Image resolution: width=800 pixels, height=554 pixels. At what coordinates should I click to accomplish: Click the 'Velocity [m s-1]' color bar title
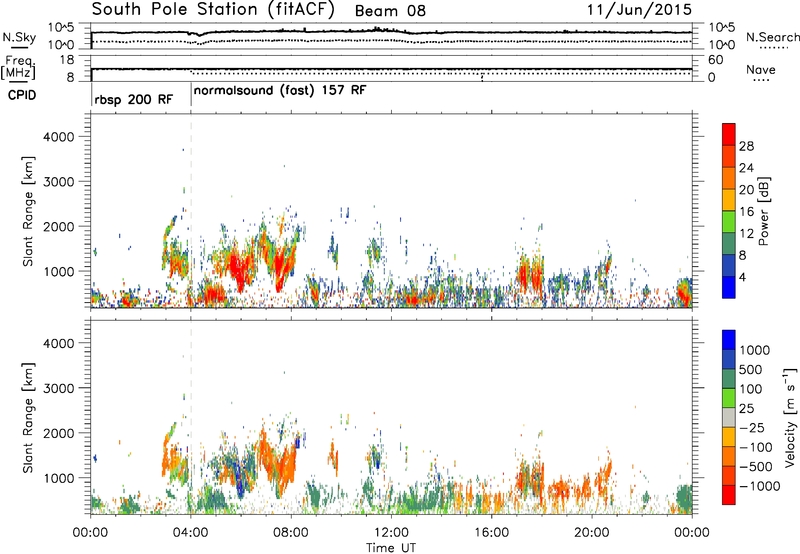coord(790,417)
